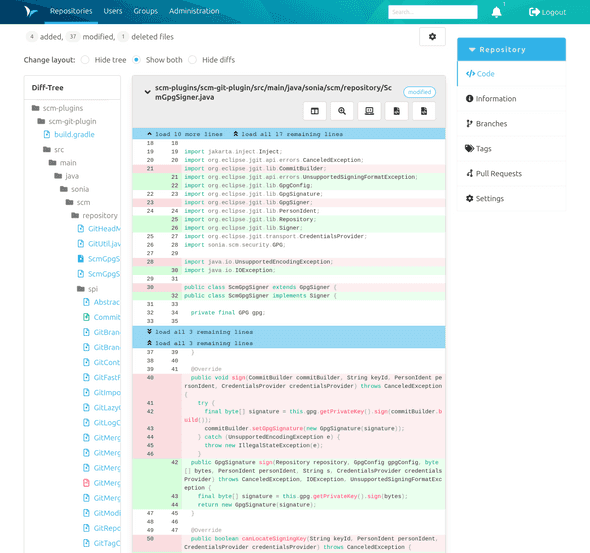
Task: Open the notifications bell
Action: (496, 12)
